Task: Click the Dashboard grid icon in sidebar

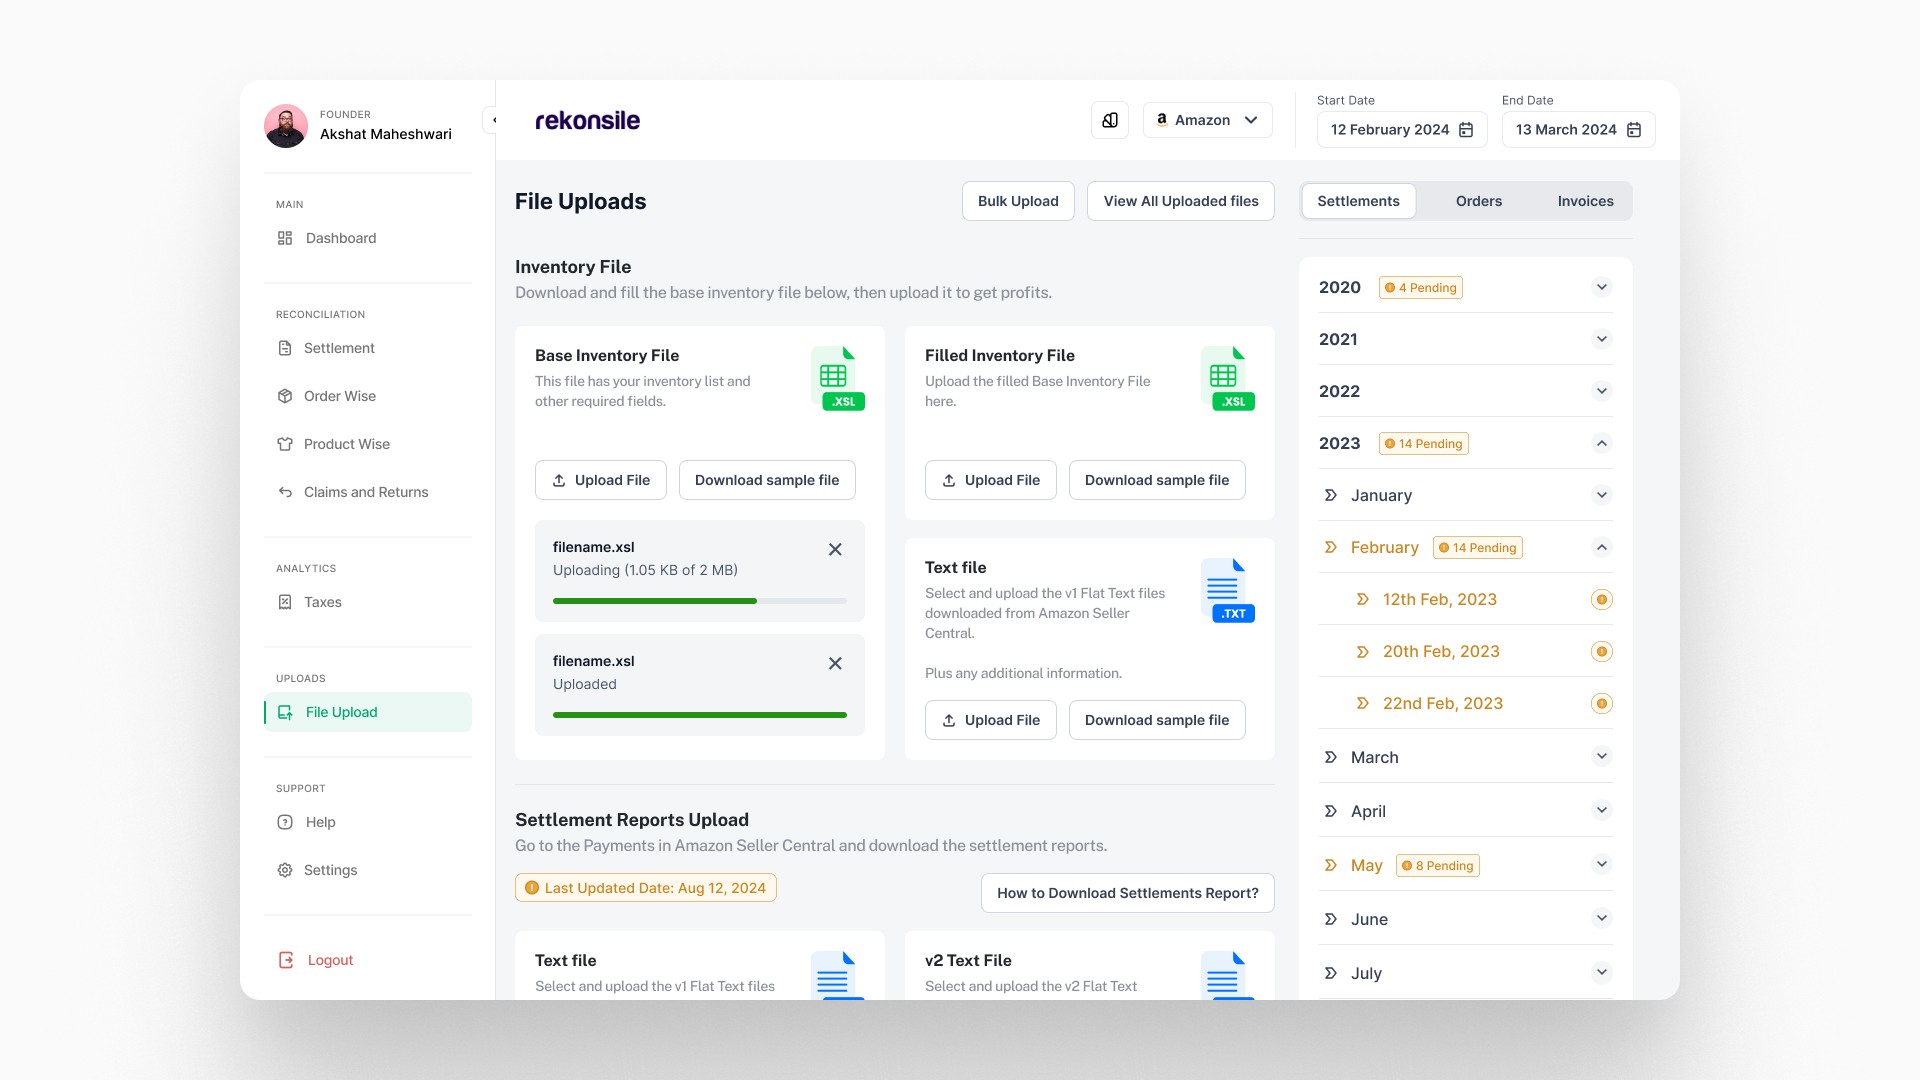Action: [x=285, y=238]
